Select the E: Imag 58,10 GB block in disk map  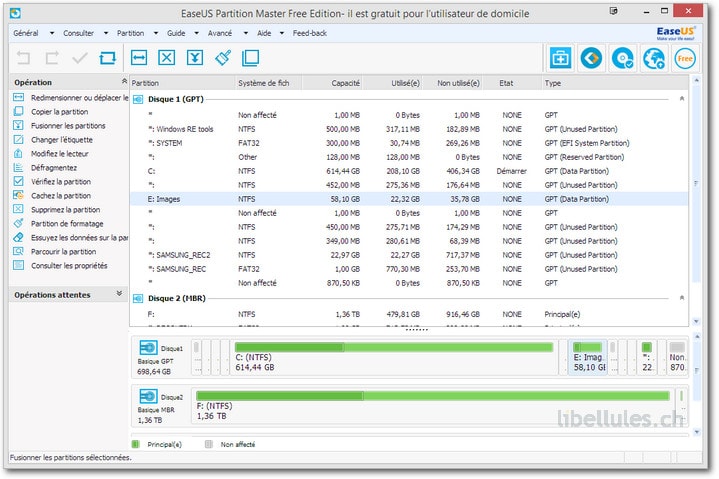point(588,358)
